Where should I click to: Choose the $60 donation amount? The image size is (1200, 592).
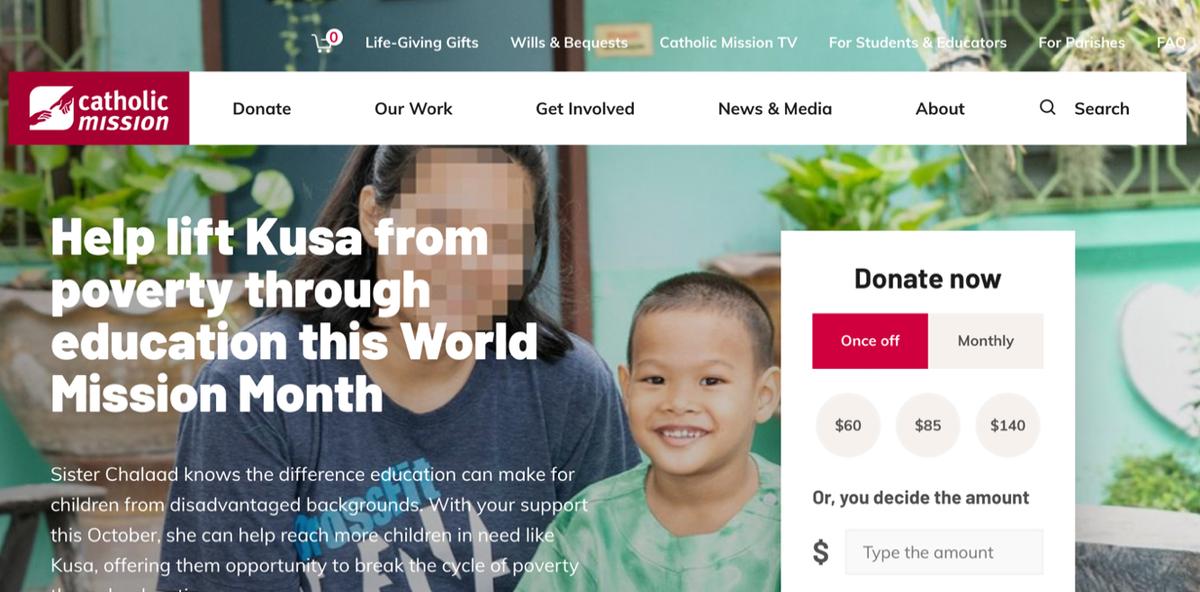(848, 425)
